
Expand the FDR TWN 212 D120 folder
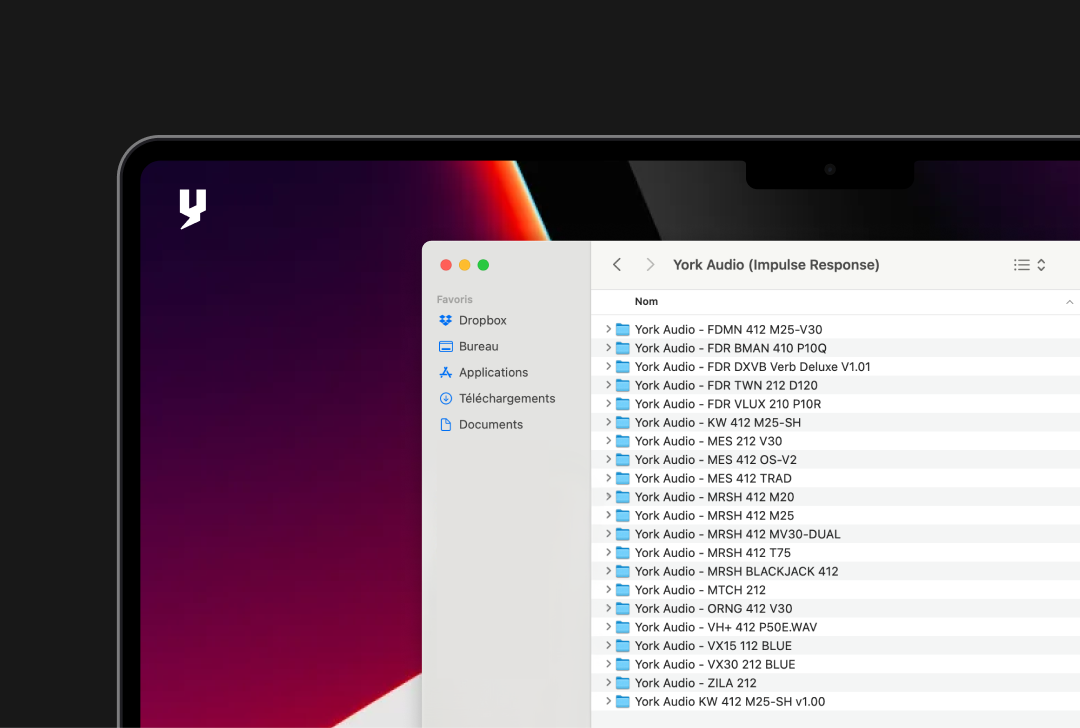[608, 385]
